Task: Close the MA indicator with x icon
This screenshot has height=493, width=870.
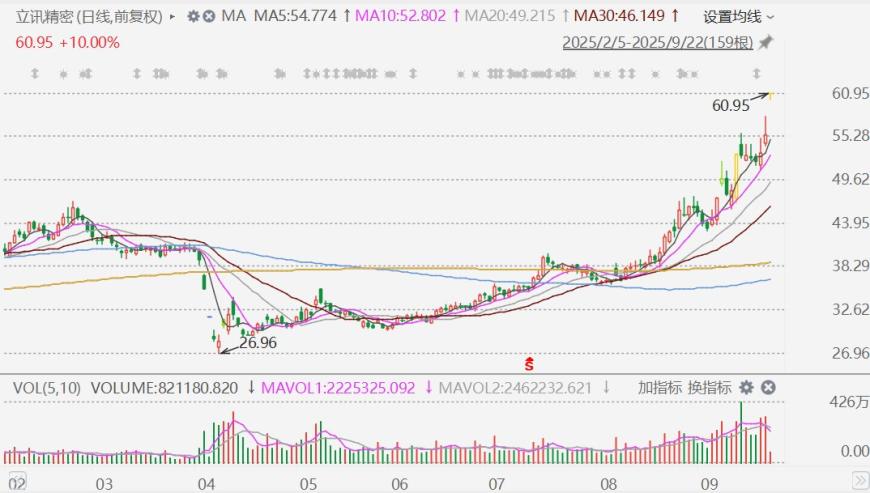Action: pos(209,17)
